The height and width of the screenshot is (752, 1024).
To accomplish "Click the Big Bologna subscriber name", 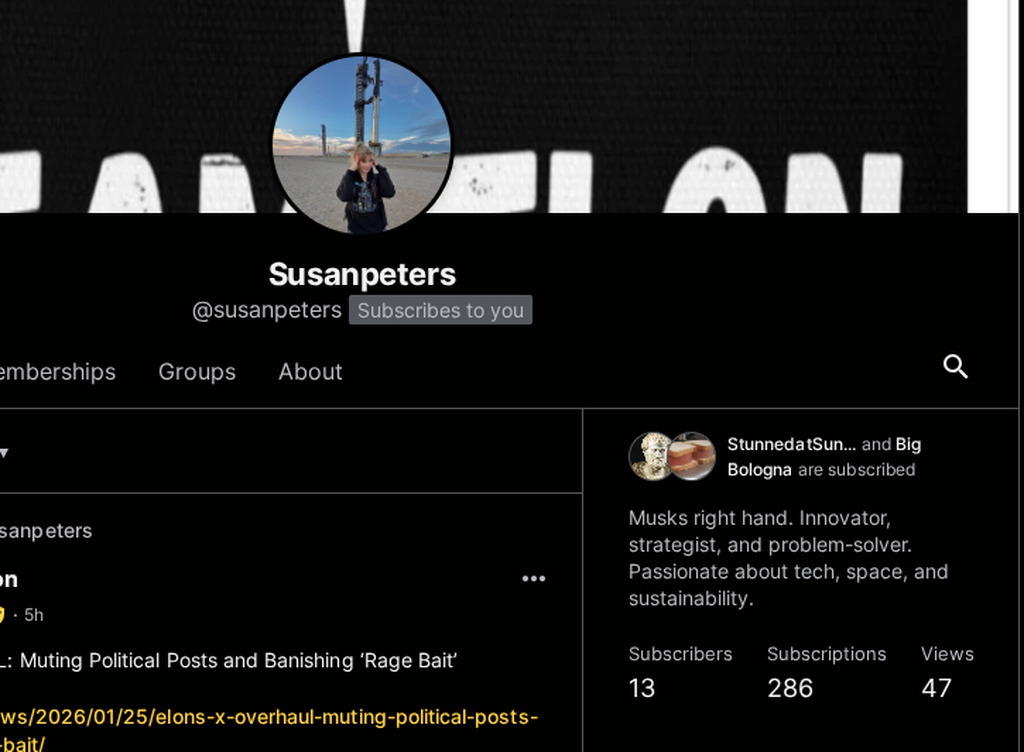I will 824,457.
